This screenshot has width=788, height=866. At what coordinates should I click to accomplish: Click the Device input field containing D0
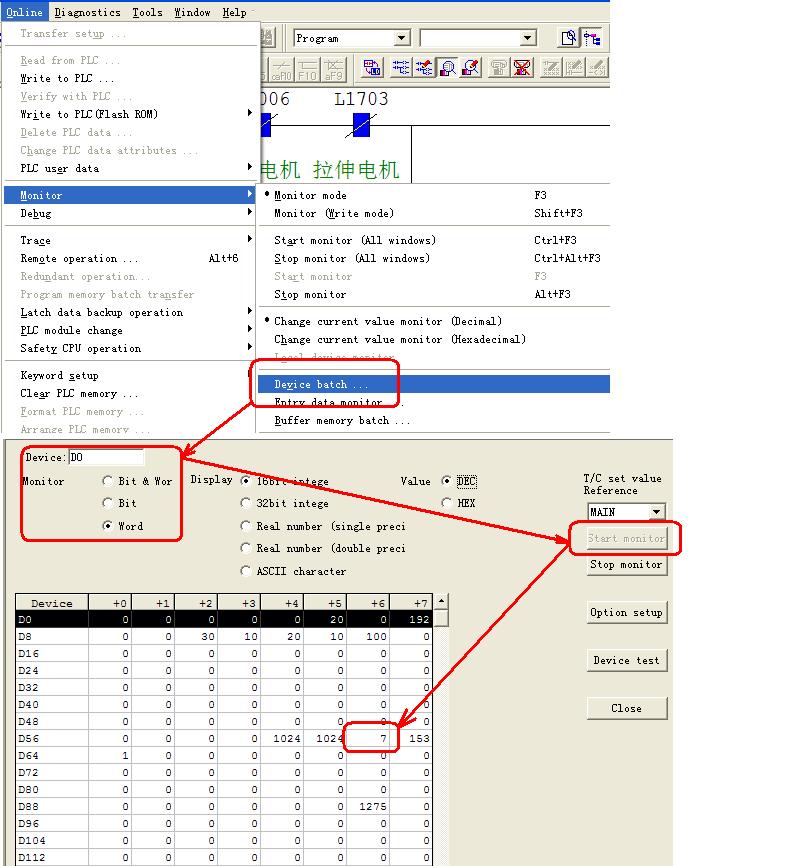106,457
